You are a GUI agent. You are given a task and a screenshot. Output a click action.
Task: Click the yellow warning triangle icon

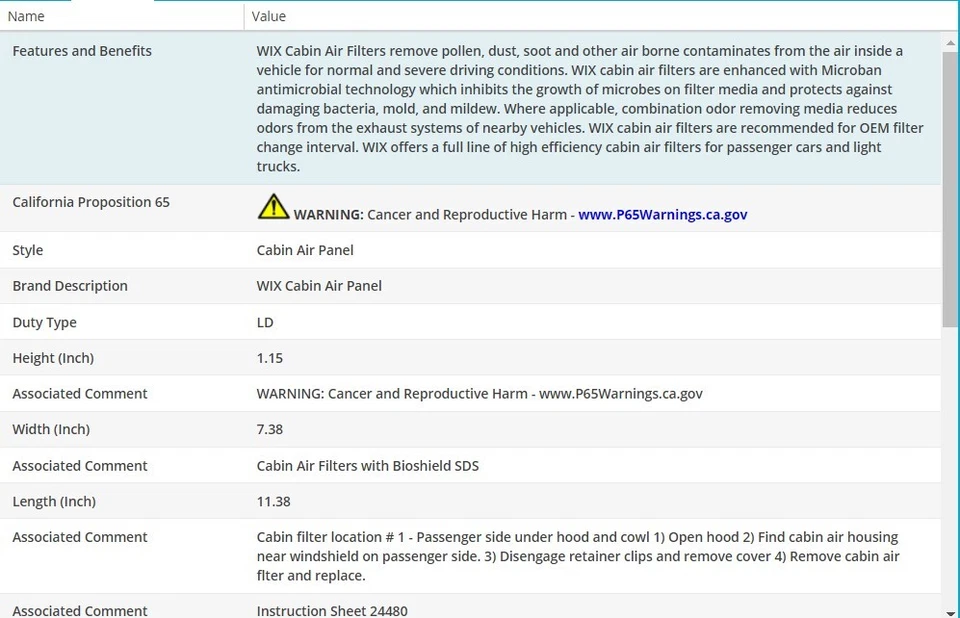click(273, 206)
